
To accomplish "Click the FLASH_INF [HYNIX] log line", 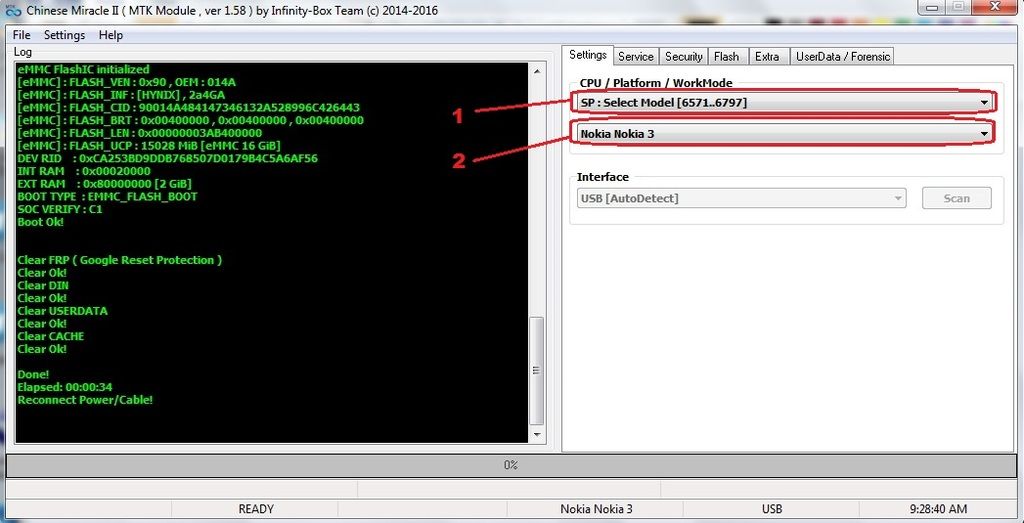I will 121,95.
